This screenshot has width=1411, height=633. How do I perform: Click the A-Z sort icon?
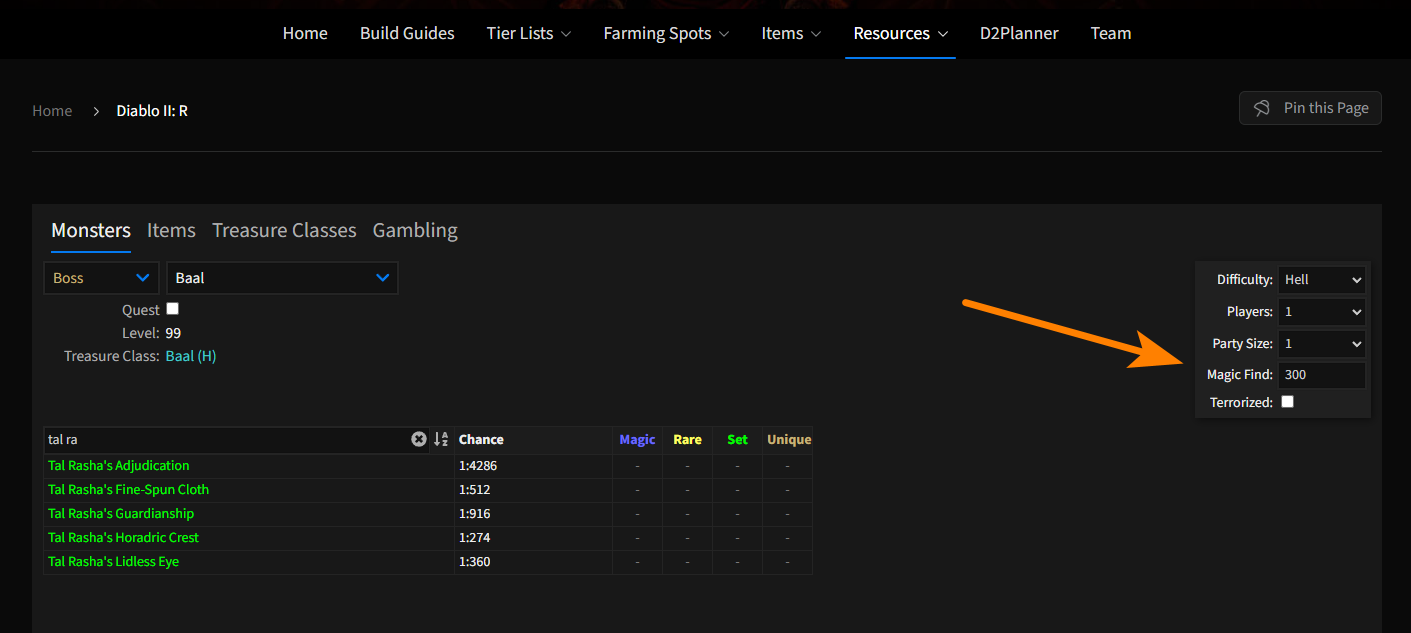441,439
